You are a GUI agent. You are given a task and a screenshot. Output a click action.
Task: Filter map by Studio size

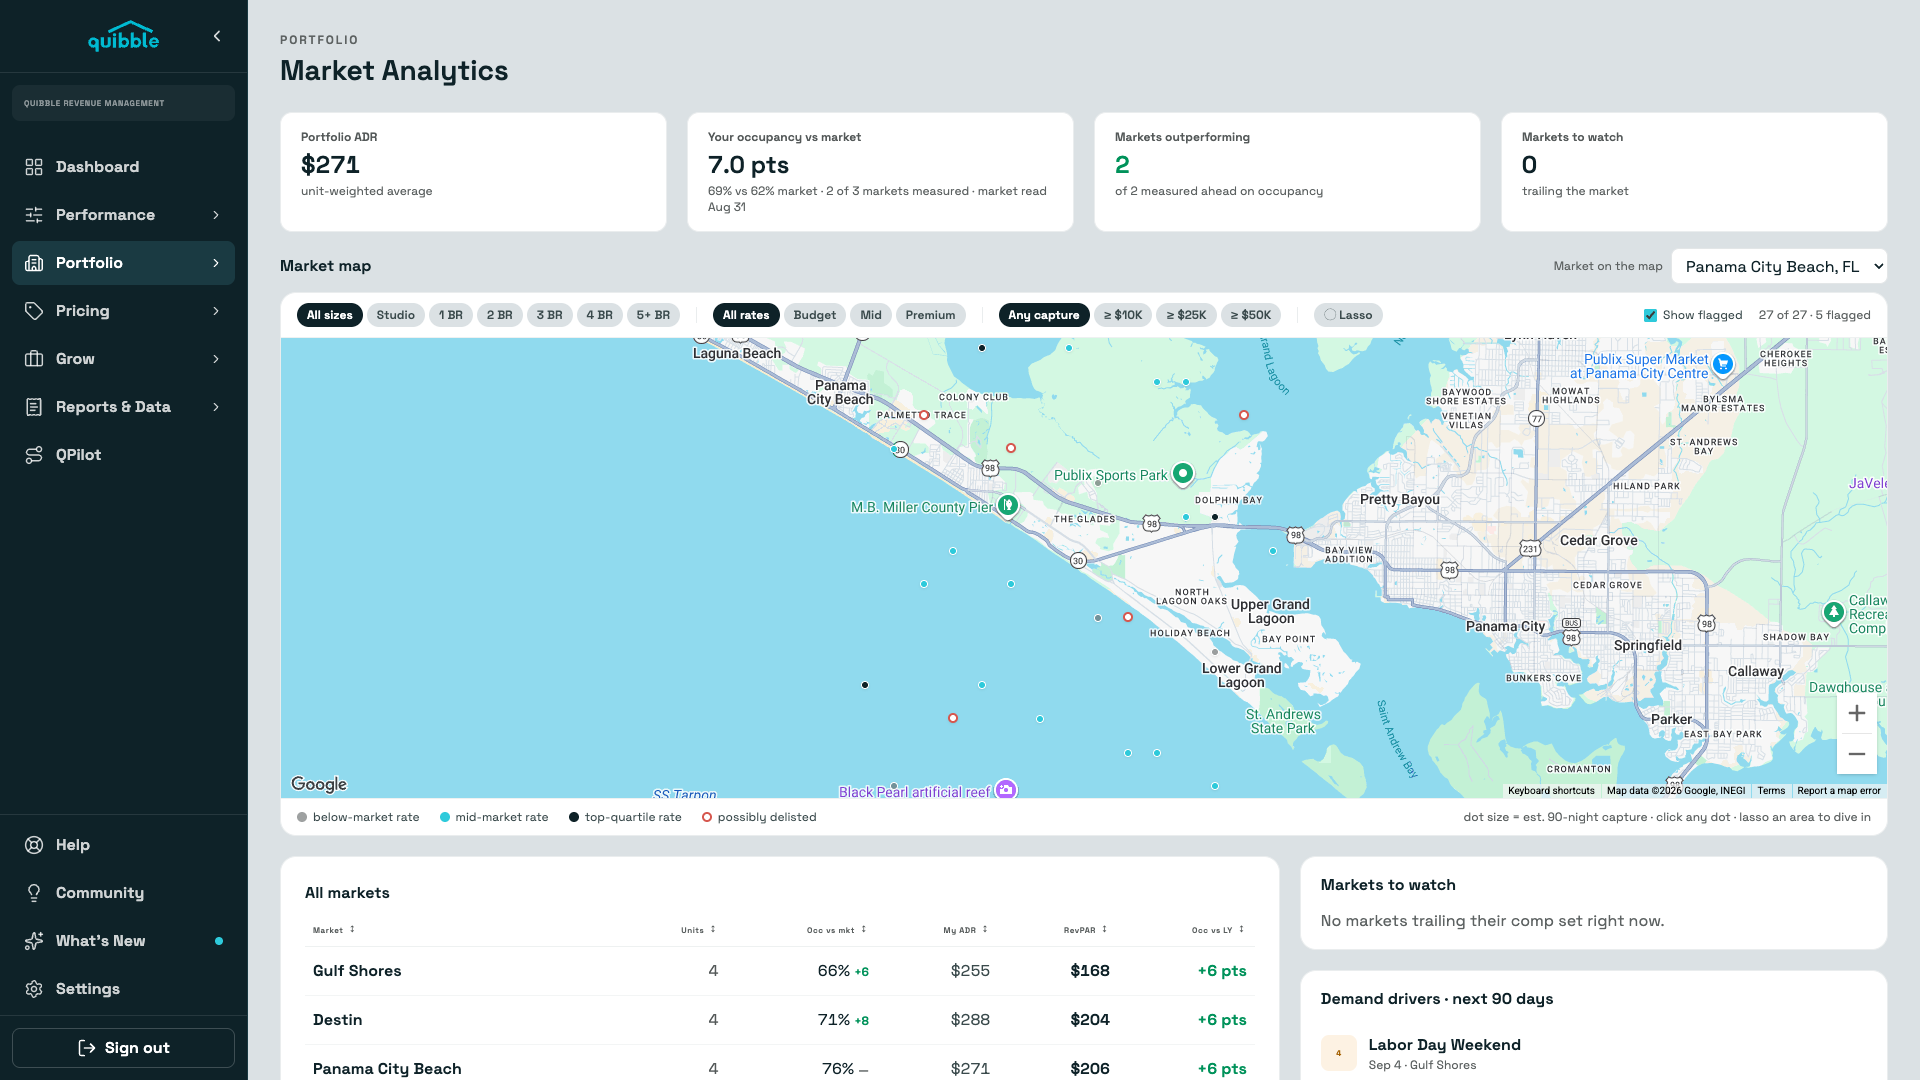pyautogui.click(x=395, y=315)
